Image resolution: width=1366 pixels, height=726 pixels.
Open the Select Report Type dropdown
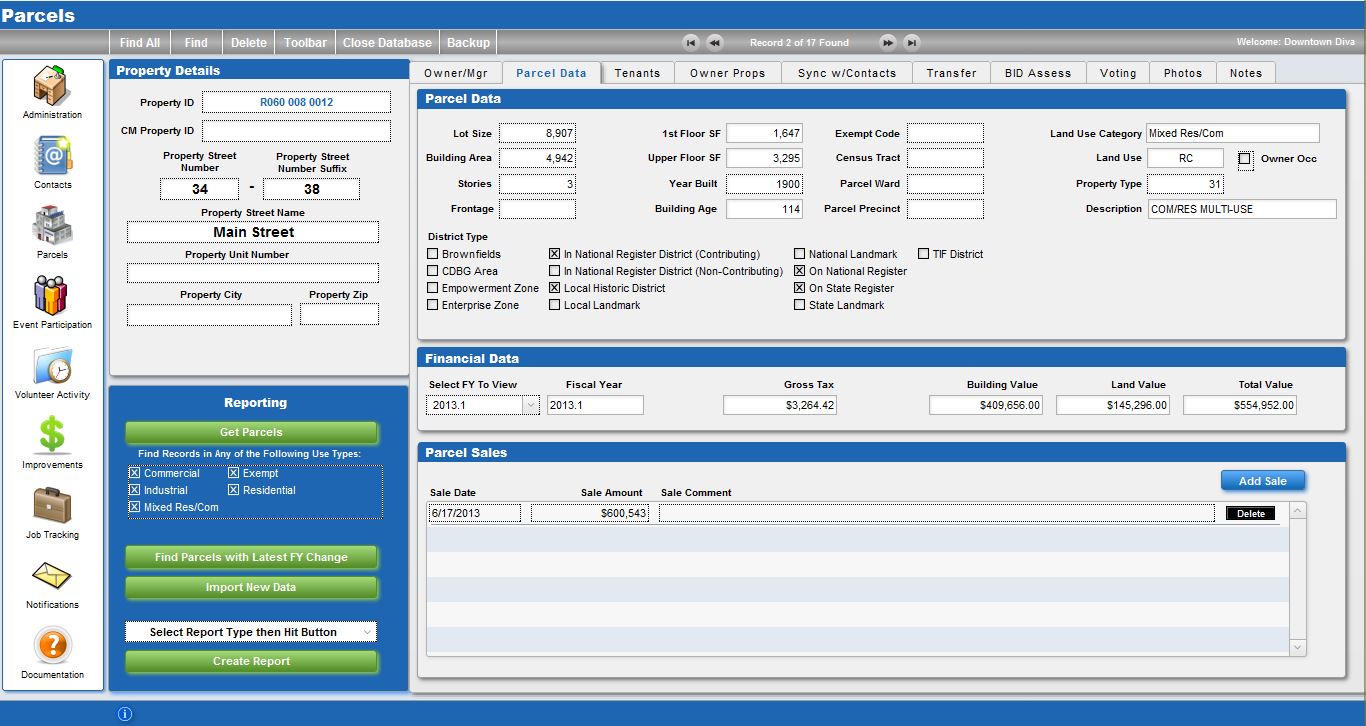click(251, 632)
